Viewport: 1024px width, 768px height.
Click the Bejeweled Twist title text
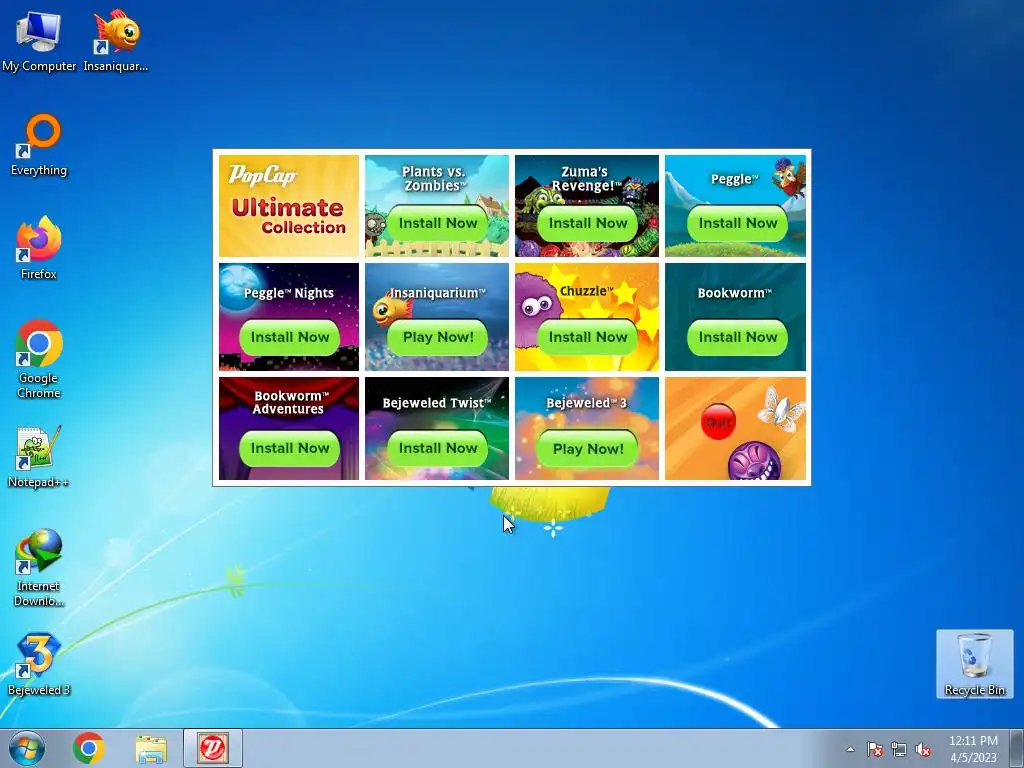pos(436,404)
